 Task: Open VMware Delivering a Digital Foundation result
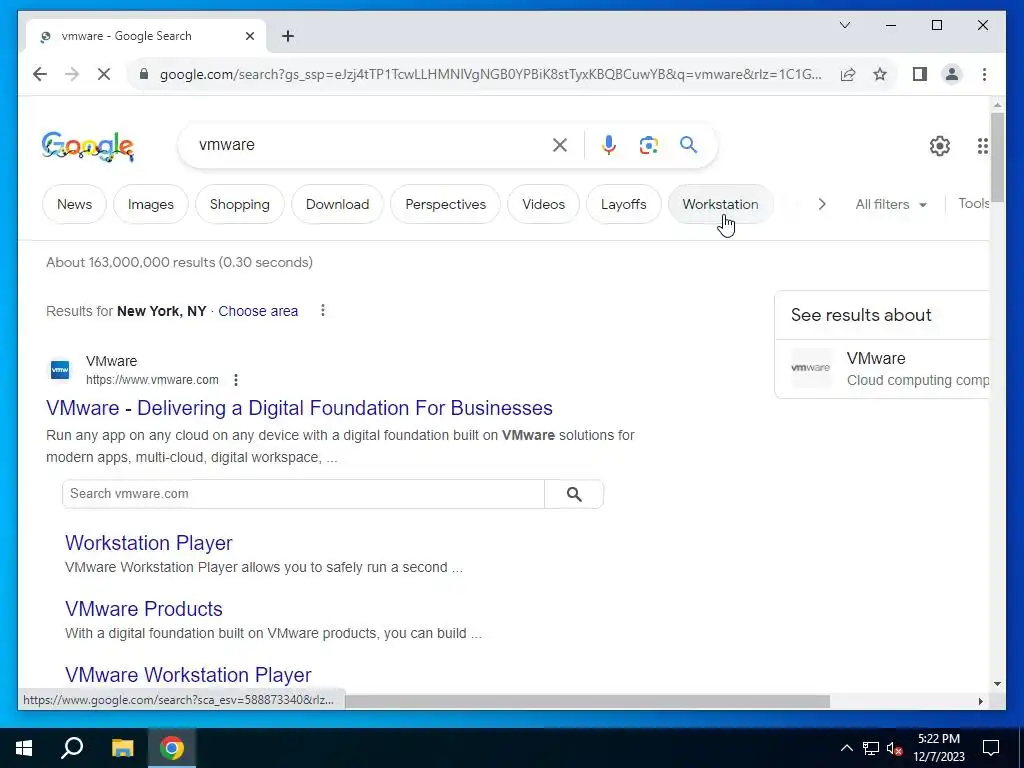pos(299,408)
